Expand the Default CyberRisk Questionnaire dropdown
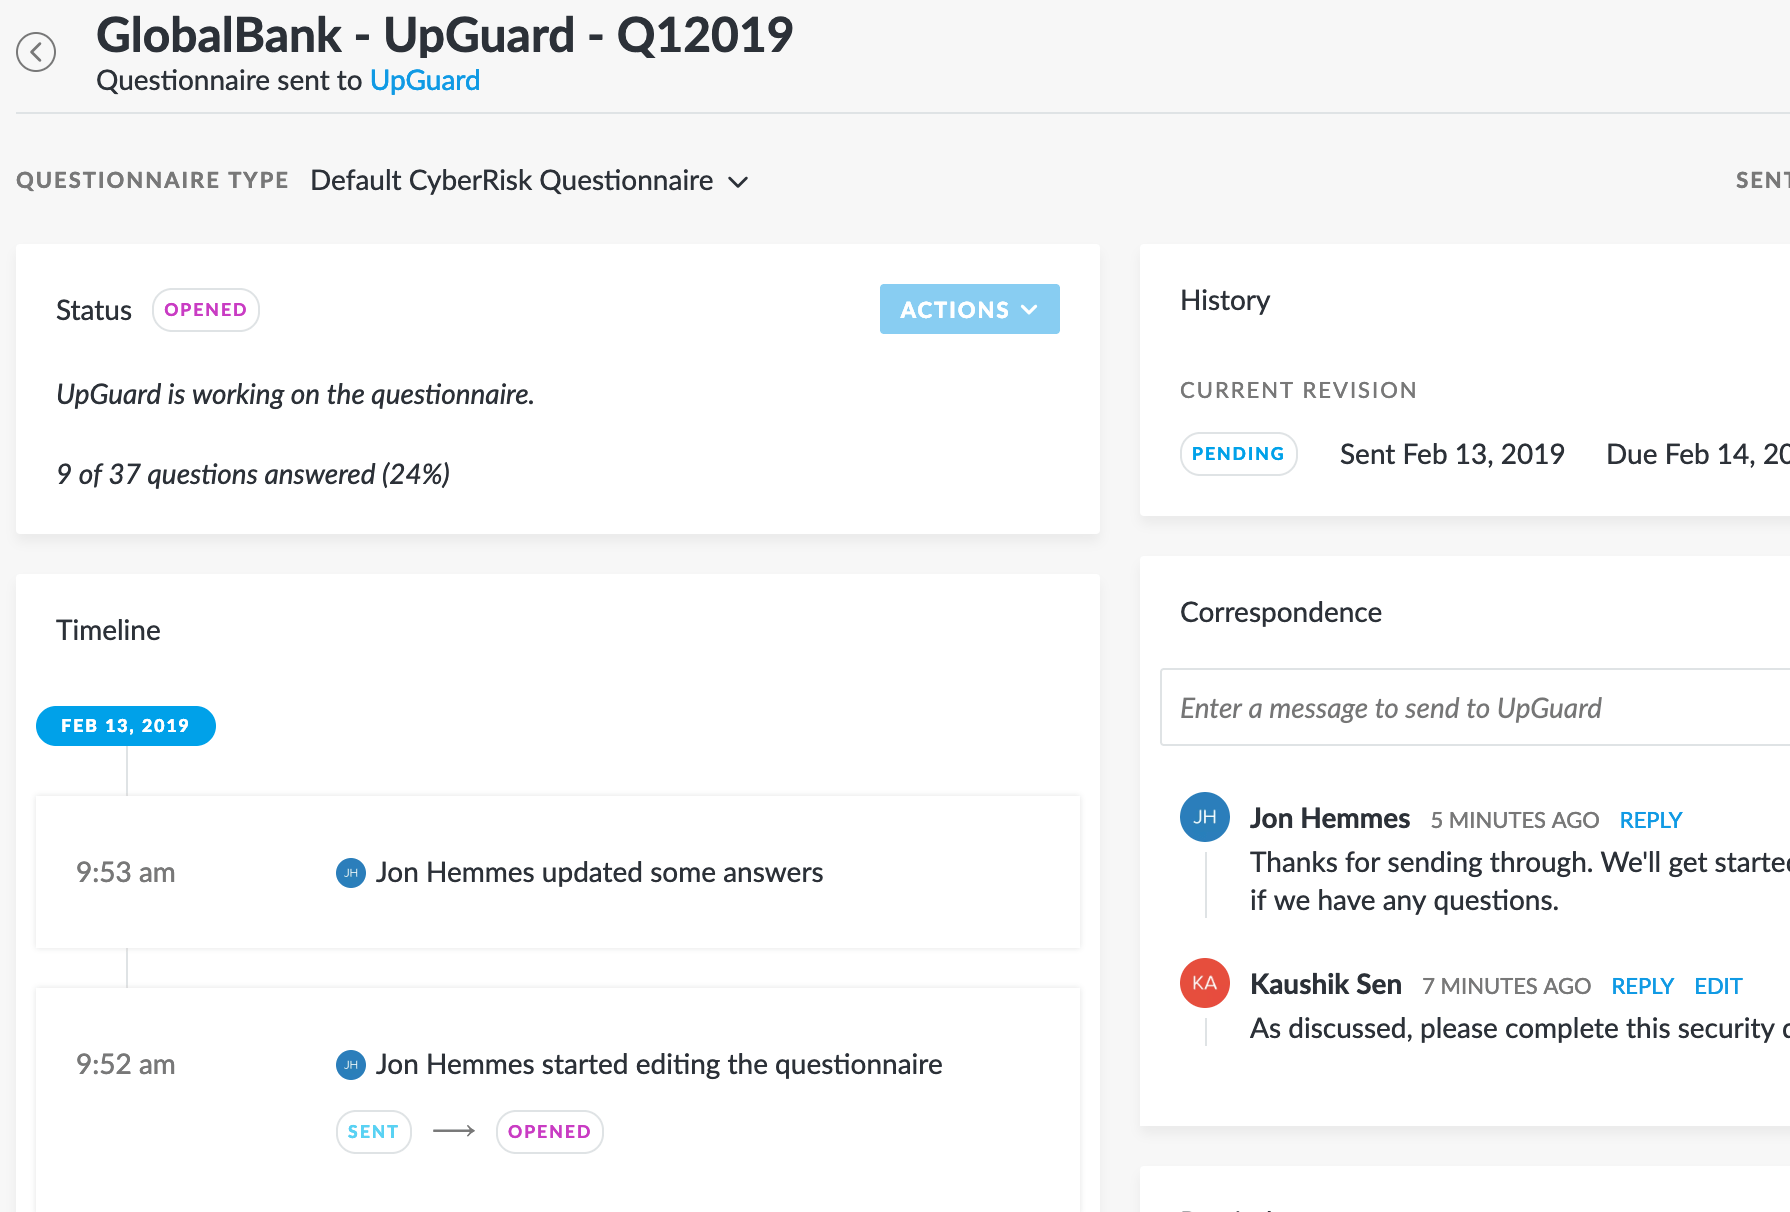 pyautogui.click(x=529, y=180)
